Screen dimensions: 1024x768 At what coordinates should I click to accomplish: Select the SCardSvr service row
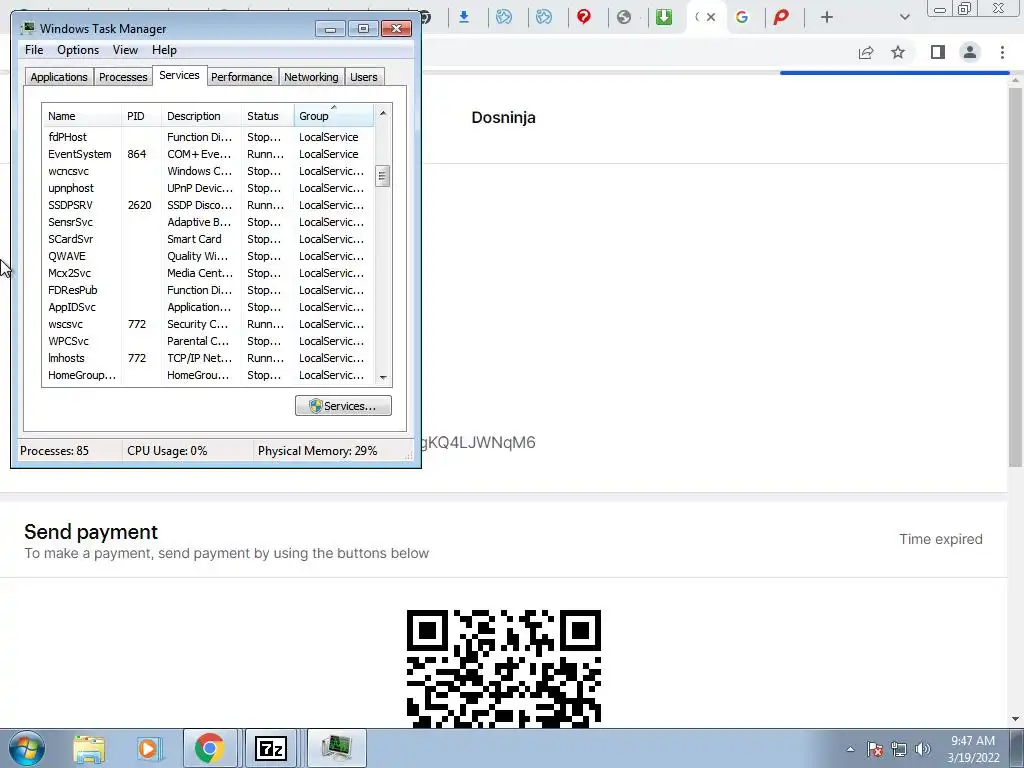[208, 239]
